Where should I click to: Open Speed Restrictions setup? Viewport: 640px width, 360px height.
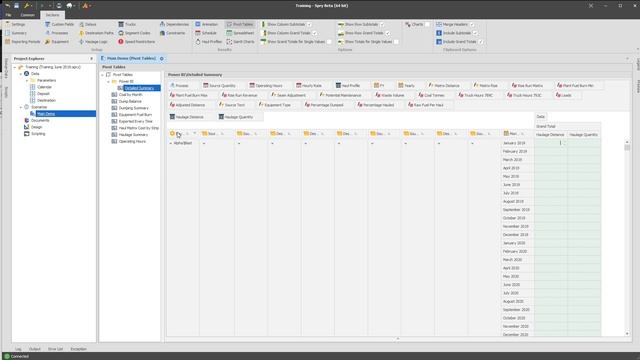[137, 42]
